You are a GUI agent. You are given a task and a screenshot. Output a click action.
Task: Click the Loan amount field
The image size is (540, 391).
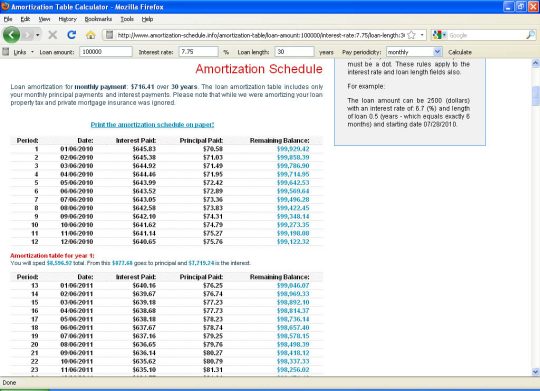(x=106, y=52)
